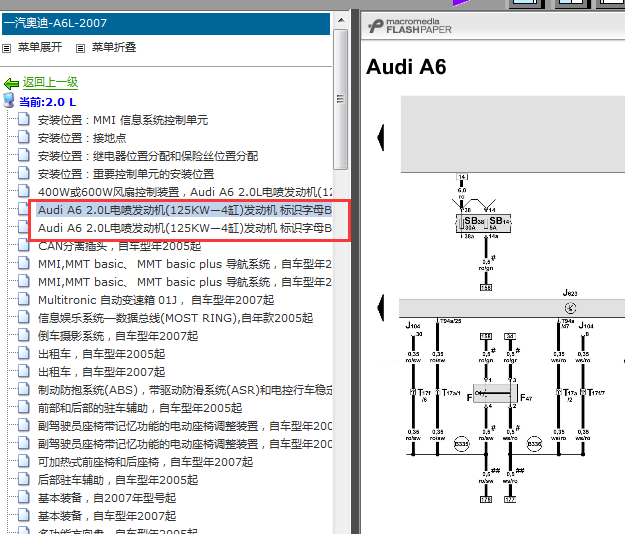Click document icon of 安装位置：接地点

24,137
